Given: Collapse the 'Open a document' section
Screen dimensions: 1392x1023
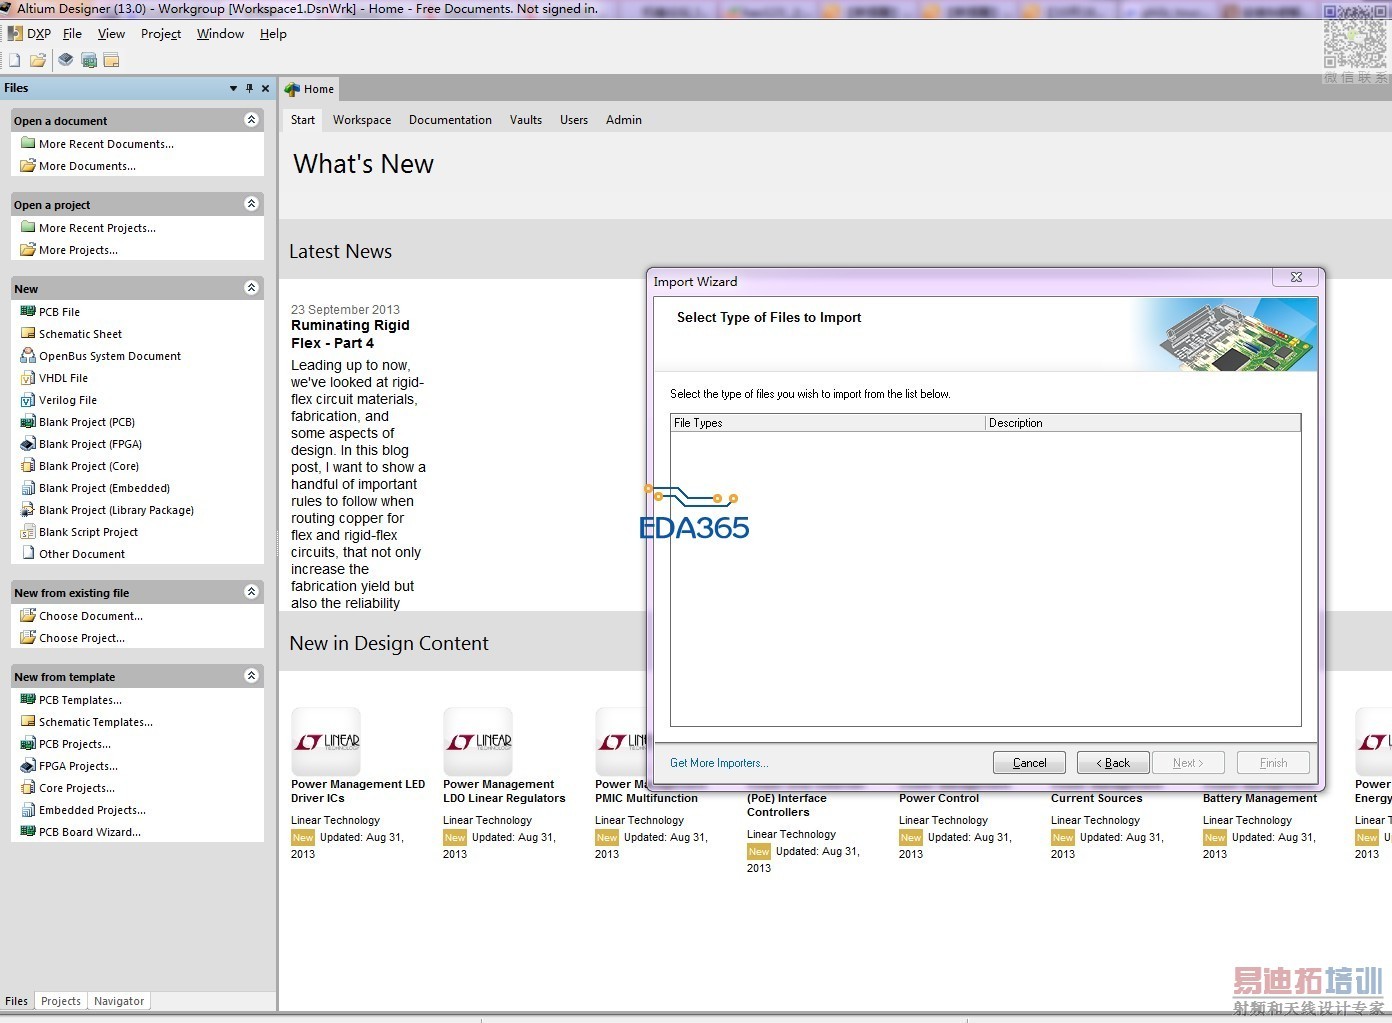Looking at the screenshot, I should point(251,120).
